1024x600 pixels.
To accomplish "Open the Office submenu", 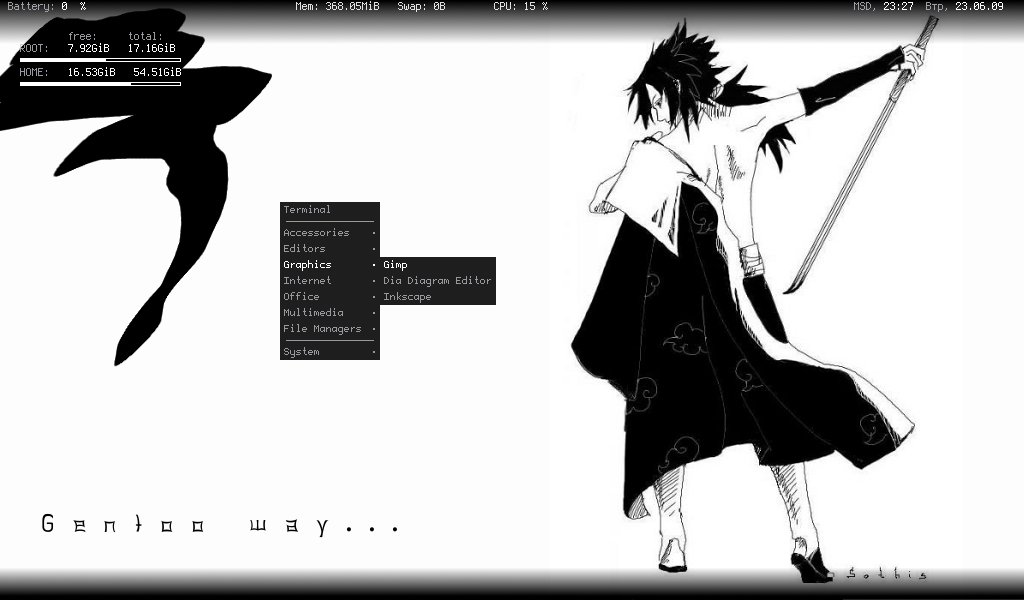I will click(x=330, y=296).
